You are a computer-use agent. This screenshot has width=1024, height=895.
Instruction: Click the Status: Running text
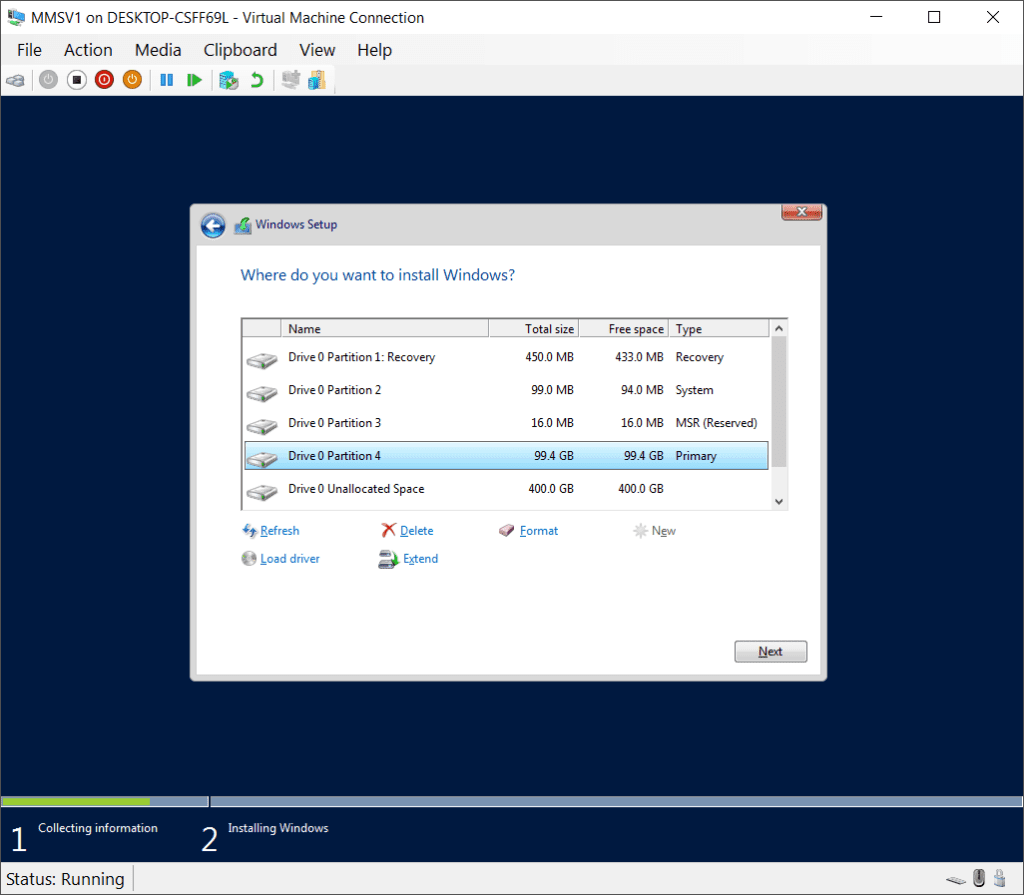[x=65, y=879]
